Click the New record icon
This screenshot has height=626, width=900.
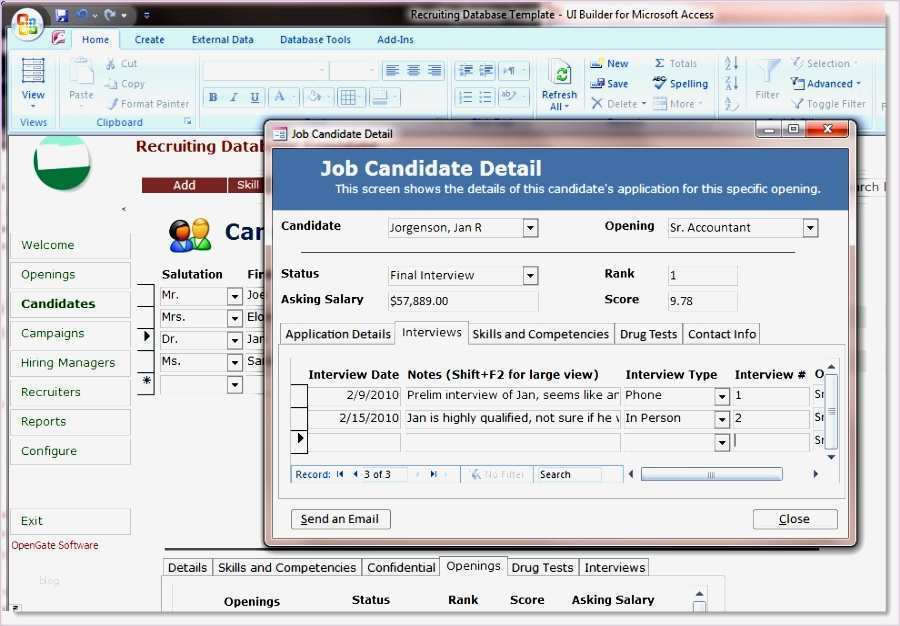pos(596,64)
